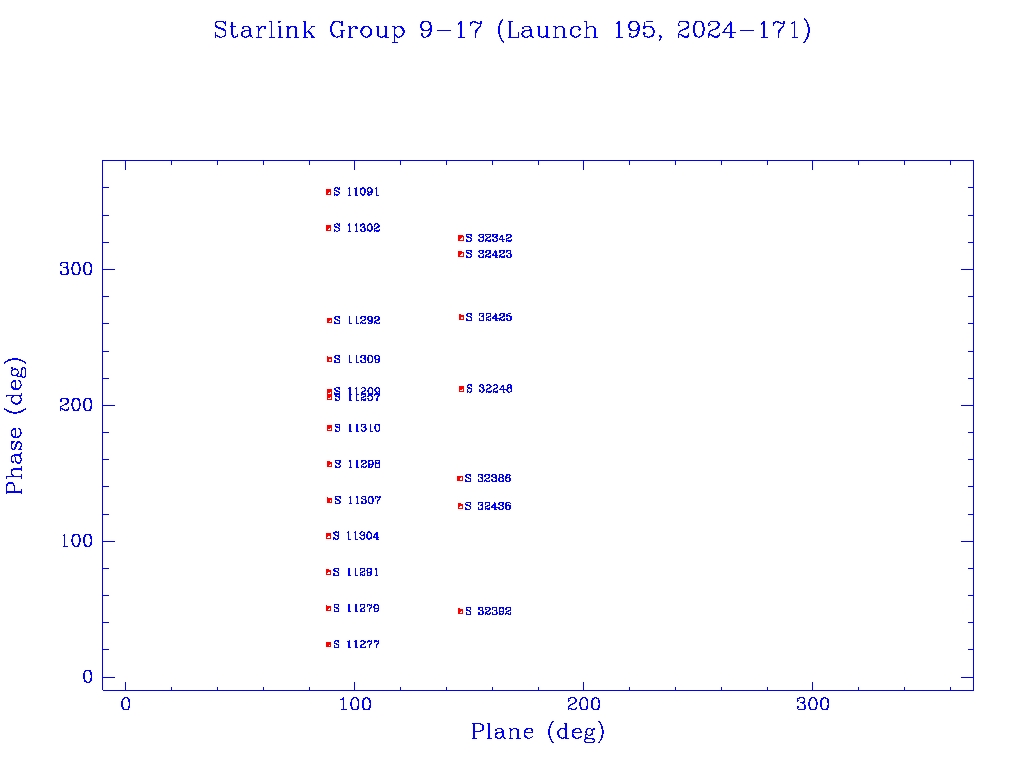Click the red marker beside S 32425
1024x768 pixels.
462,317
